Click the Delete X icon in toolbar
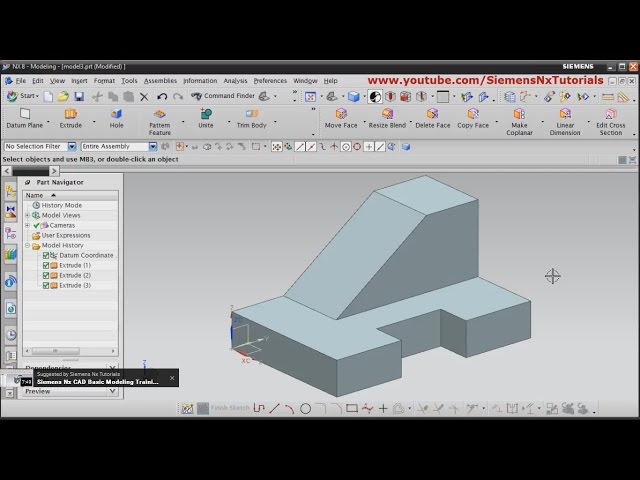 pos(144,97)
